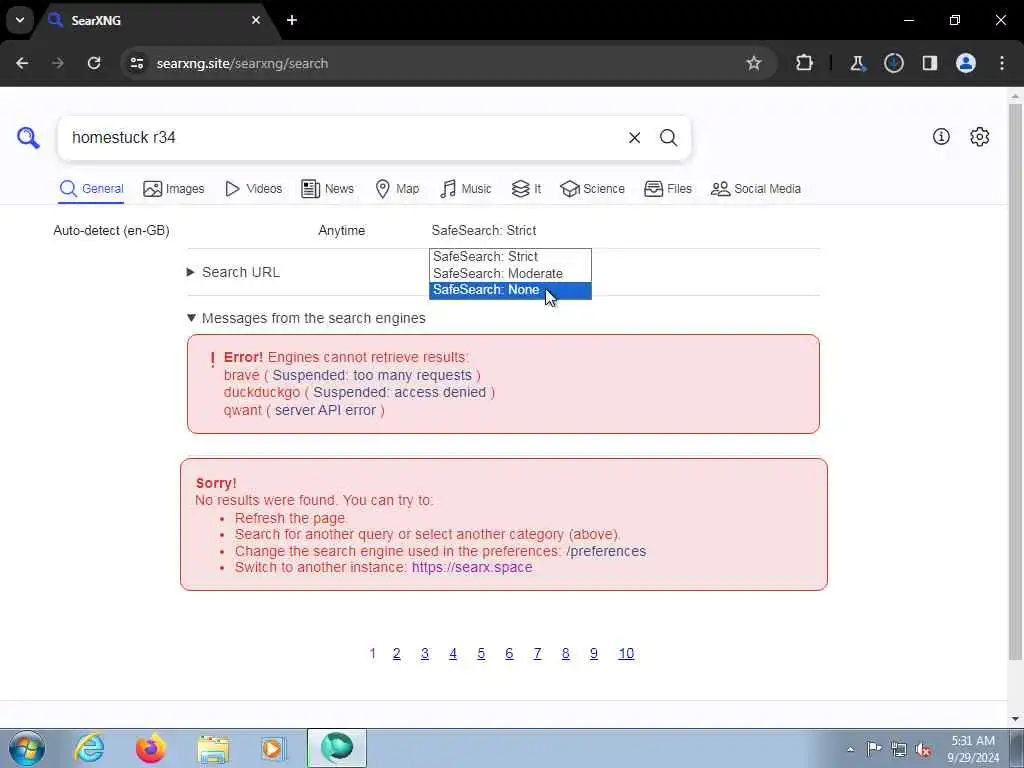Open the https://searx.space link
The image size is (1024, 768).
tap(472, 568)
